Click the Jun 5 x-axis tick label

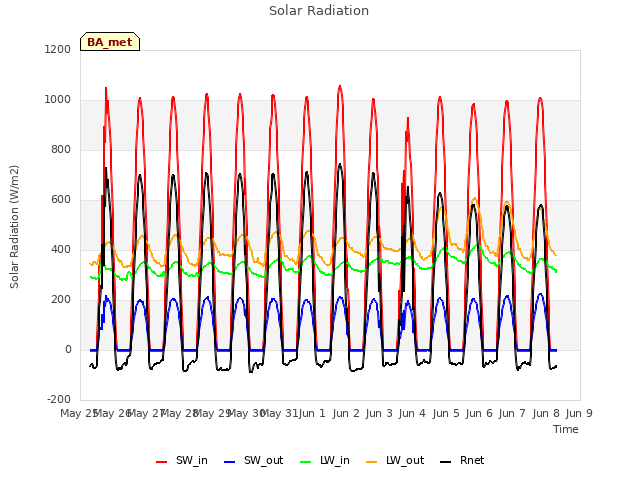coord(446,413)
